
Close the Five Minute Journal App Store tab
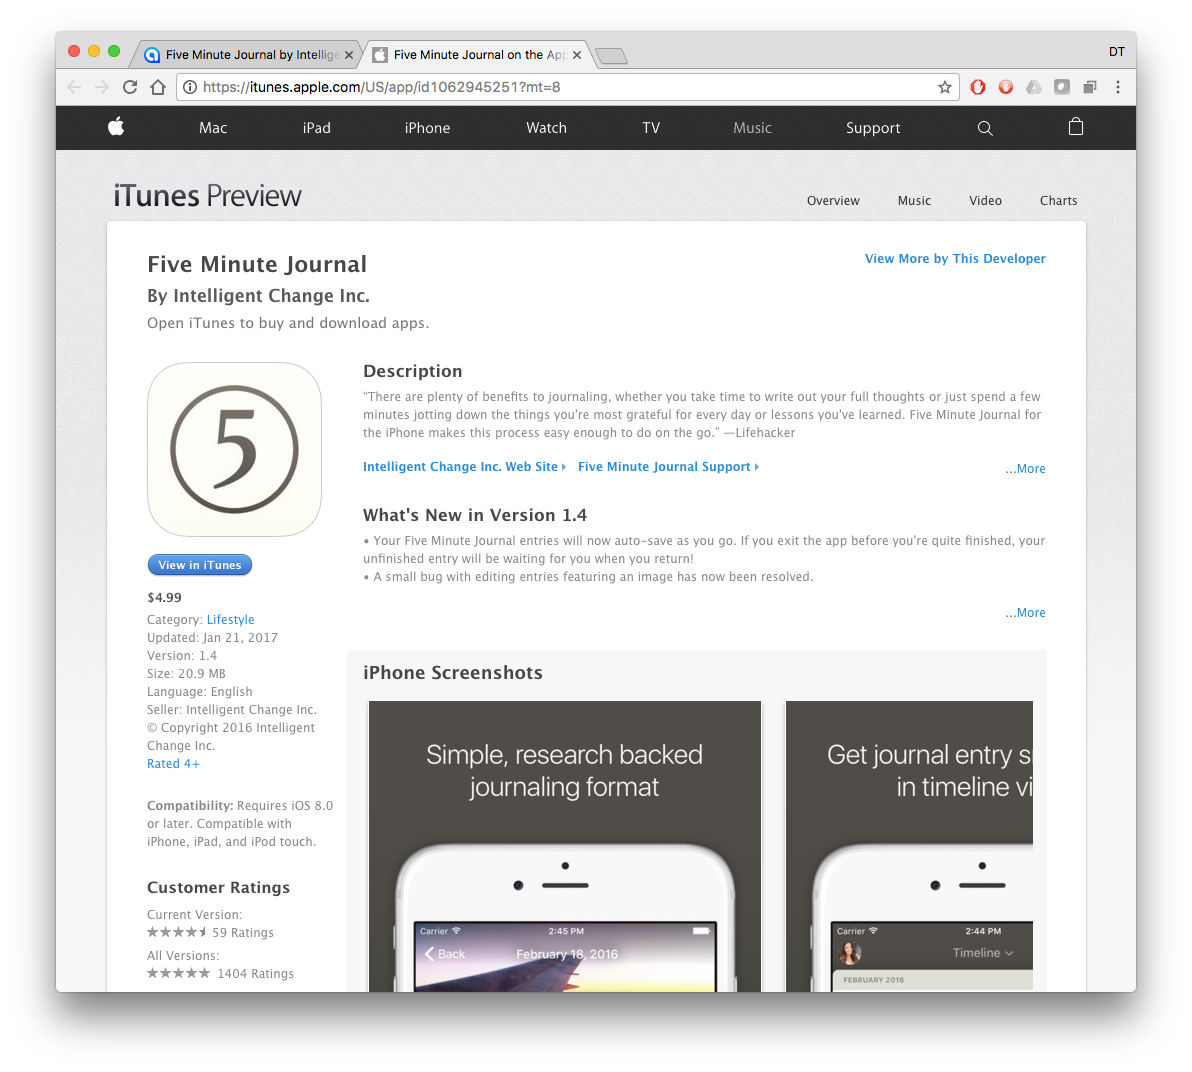click(x=577, y=55)
